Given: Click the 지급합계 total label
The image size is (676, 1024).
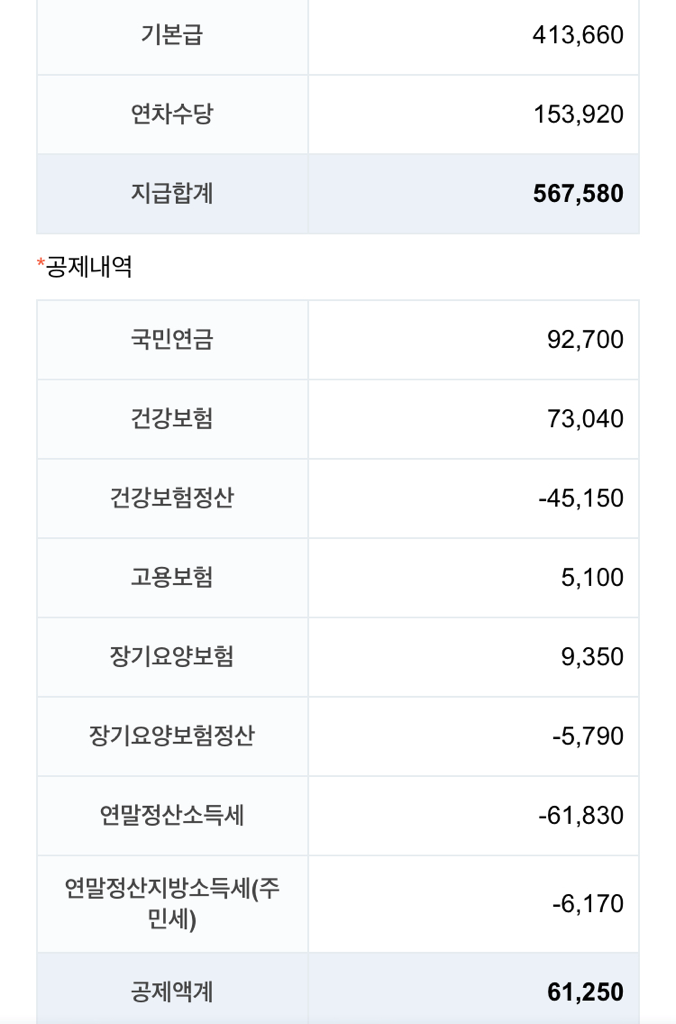Looking at the screenshot, I should 172,193.
